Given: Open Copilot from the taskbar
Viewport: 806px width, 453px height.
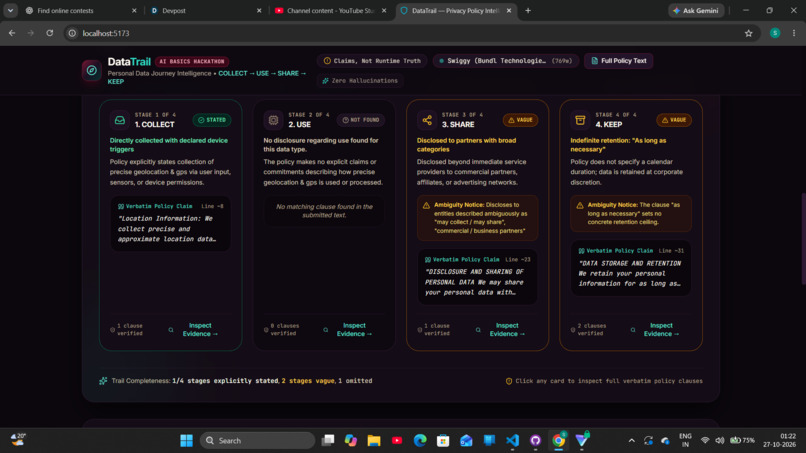Looking at the screenshot, I should click(x=351, y=441).
